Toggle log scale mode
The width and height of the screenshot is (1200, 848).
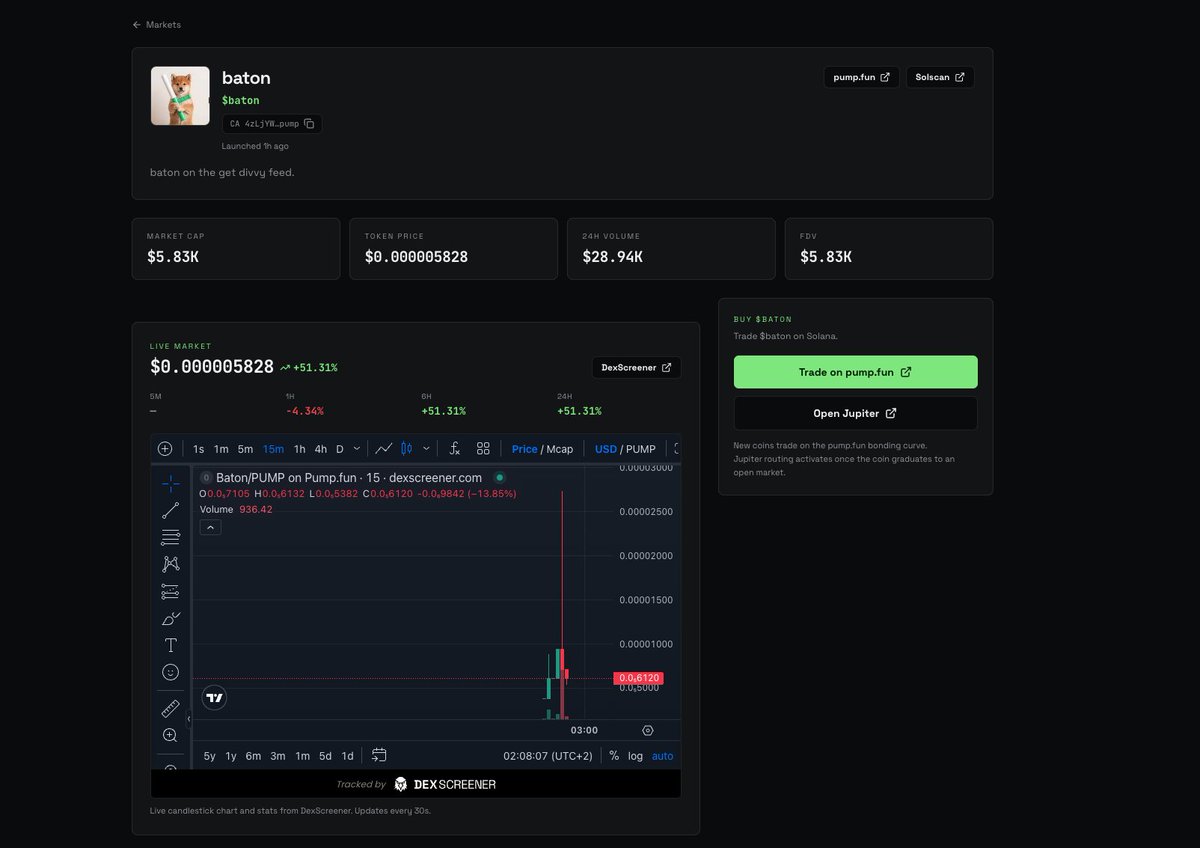click(635, 756)
